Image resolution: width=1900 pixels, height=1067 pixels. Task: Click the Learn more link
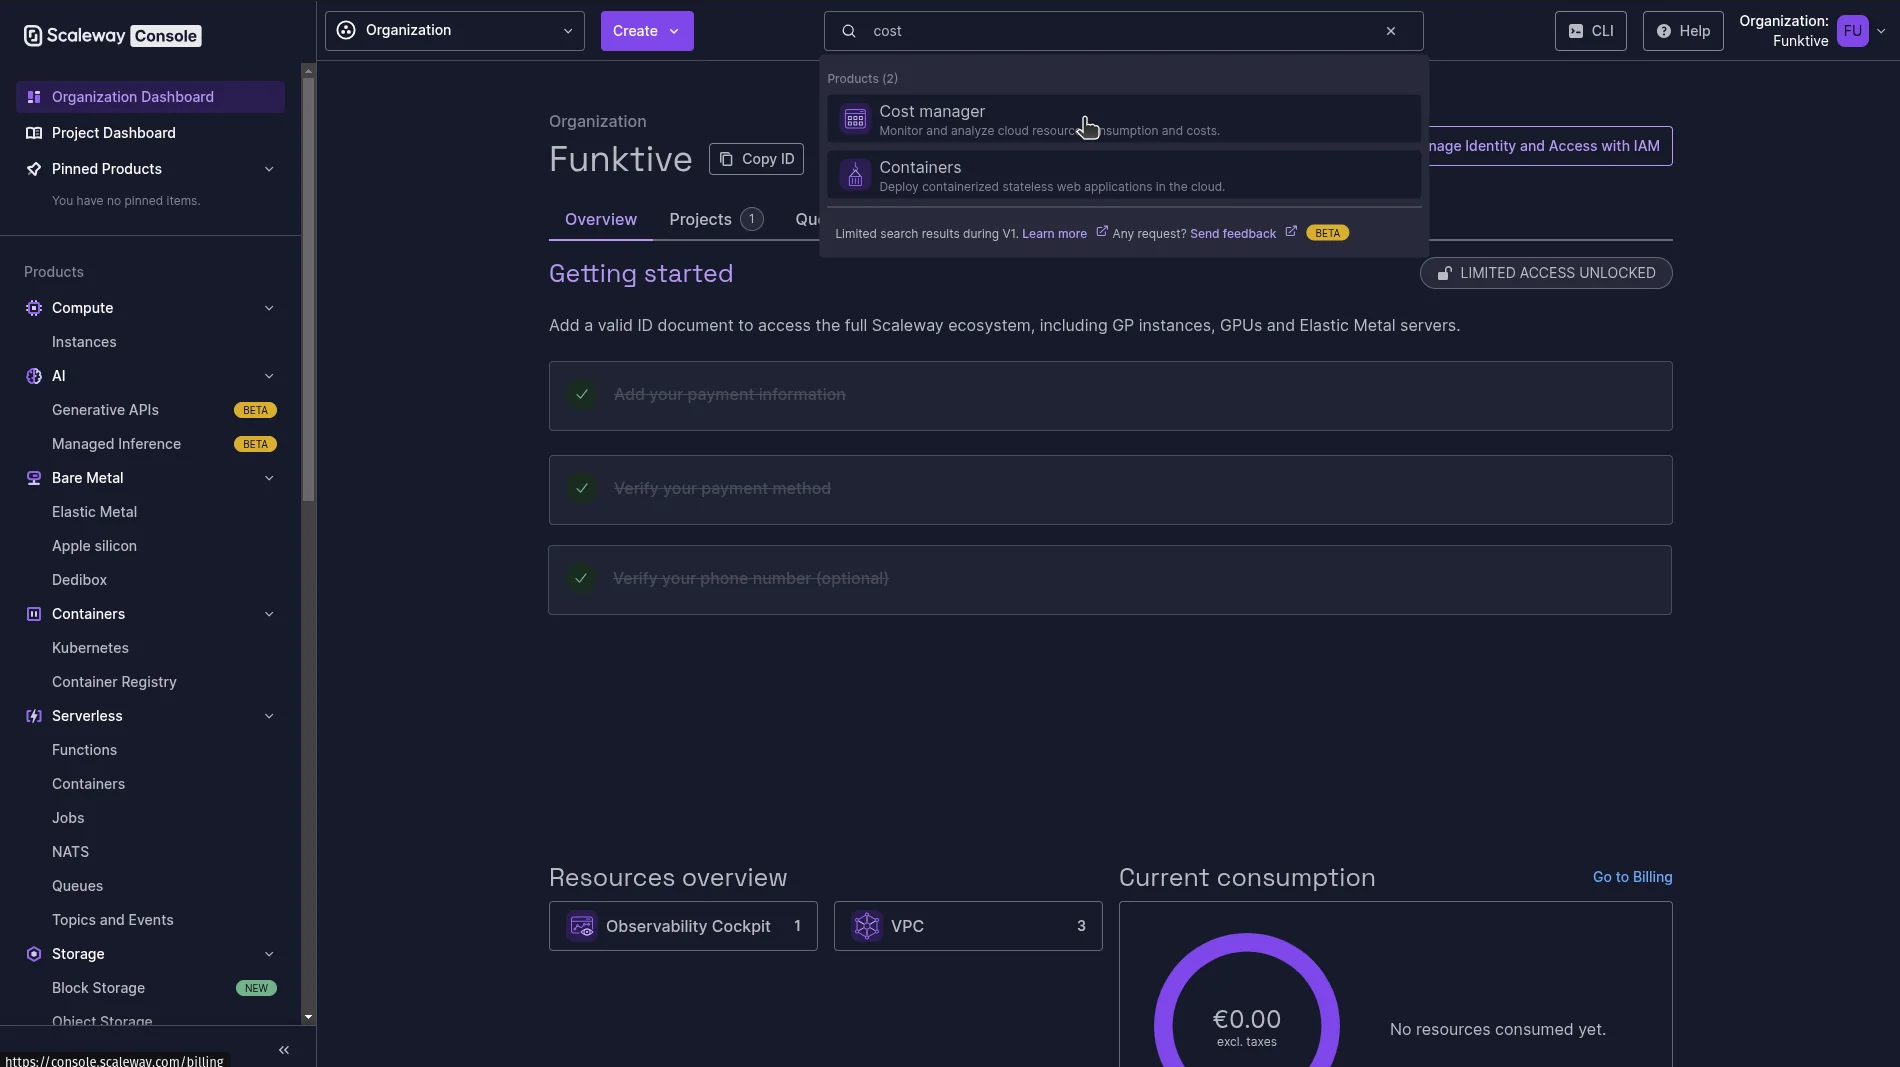[1054, 234]
